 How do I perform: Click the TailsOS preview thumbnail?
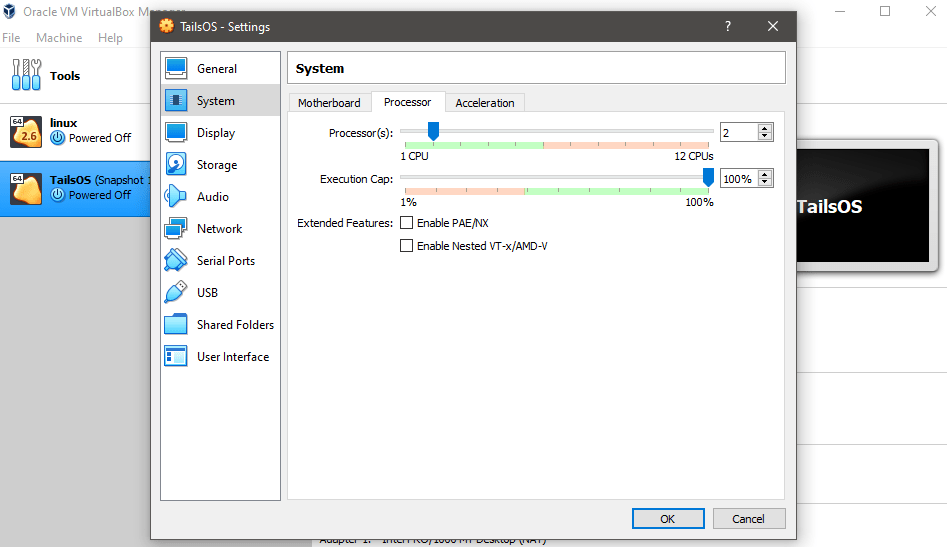pos(862,205)
